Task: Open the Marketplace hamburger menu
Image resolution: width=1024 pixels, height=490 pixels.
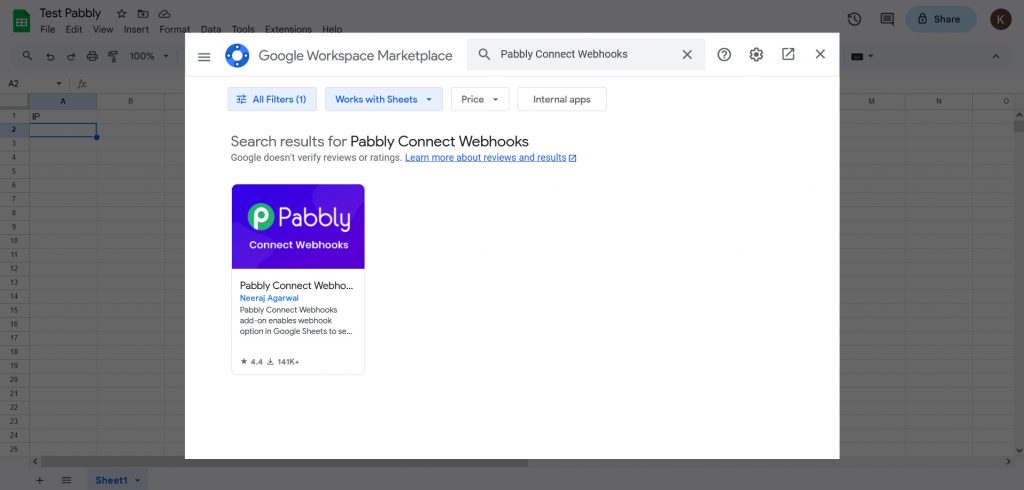Action: pyautogui.click(x=204, y=57)
